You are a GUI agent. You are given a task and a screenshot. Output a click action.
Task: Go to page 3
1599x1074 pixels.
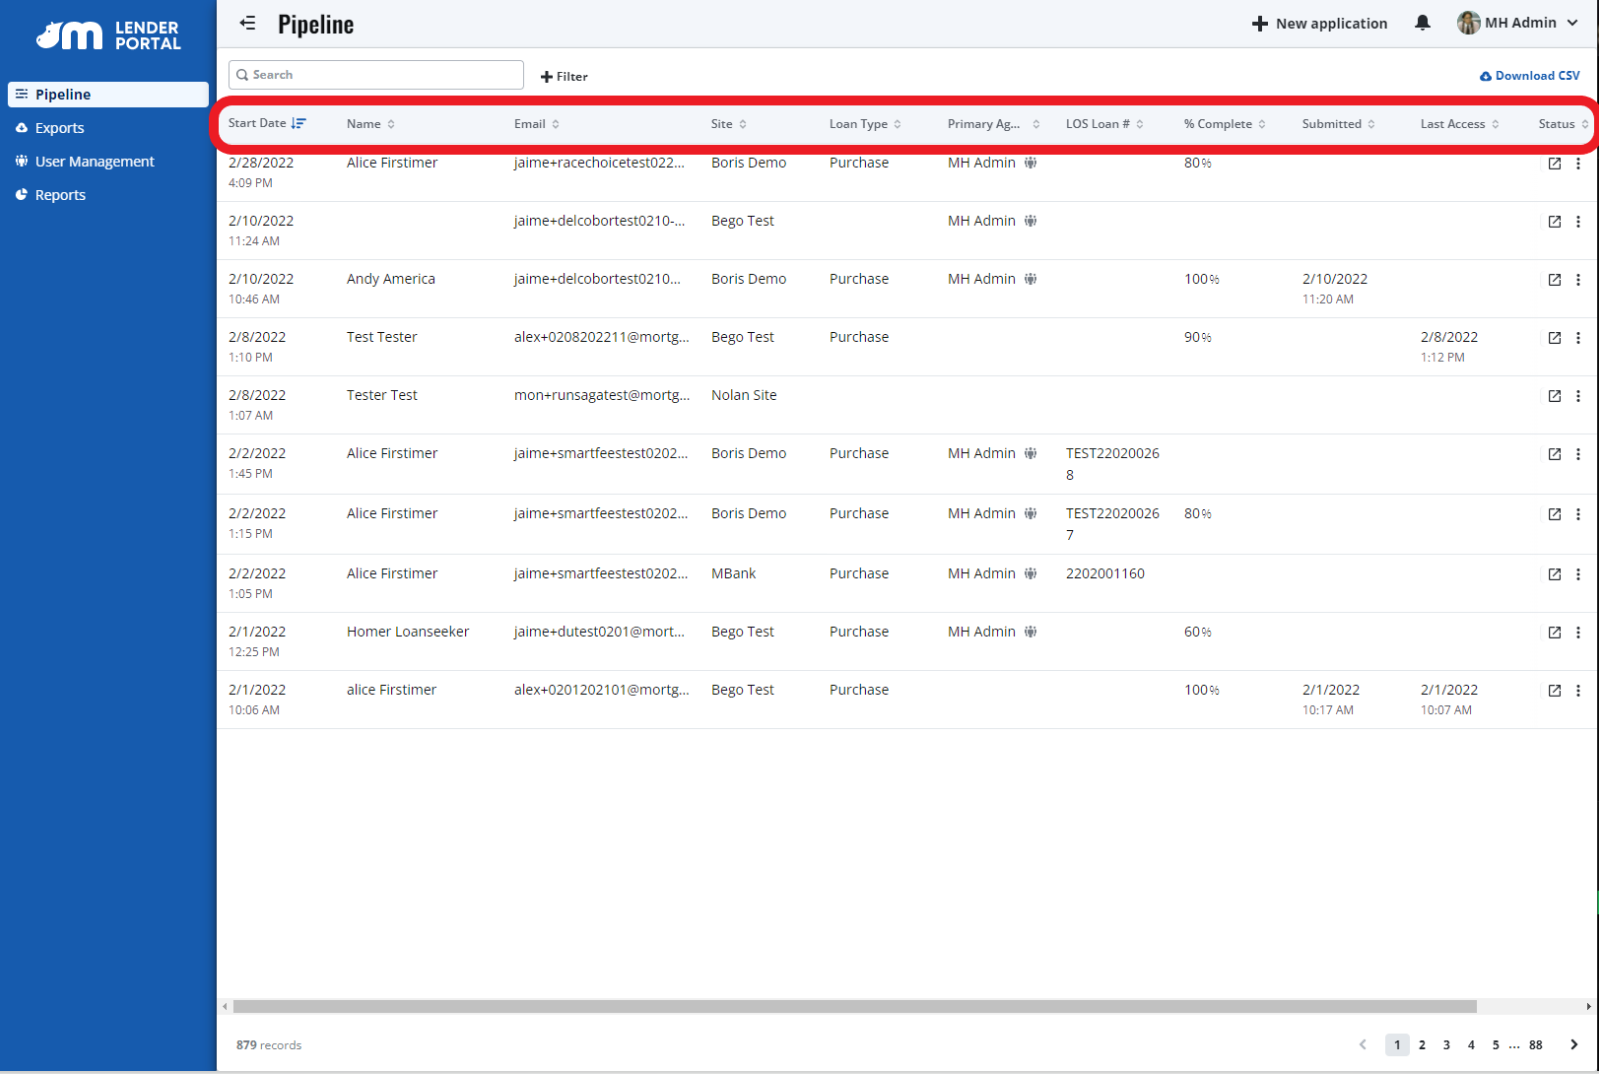1446,1044
